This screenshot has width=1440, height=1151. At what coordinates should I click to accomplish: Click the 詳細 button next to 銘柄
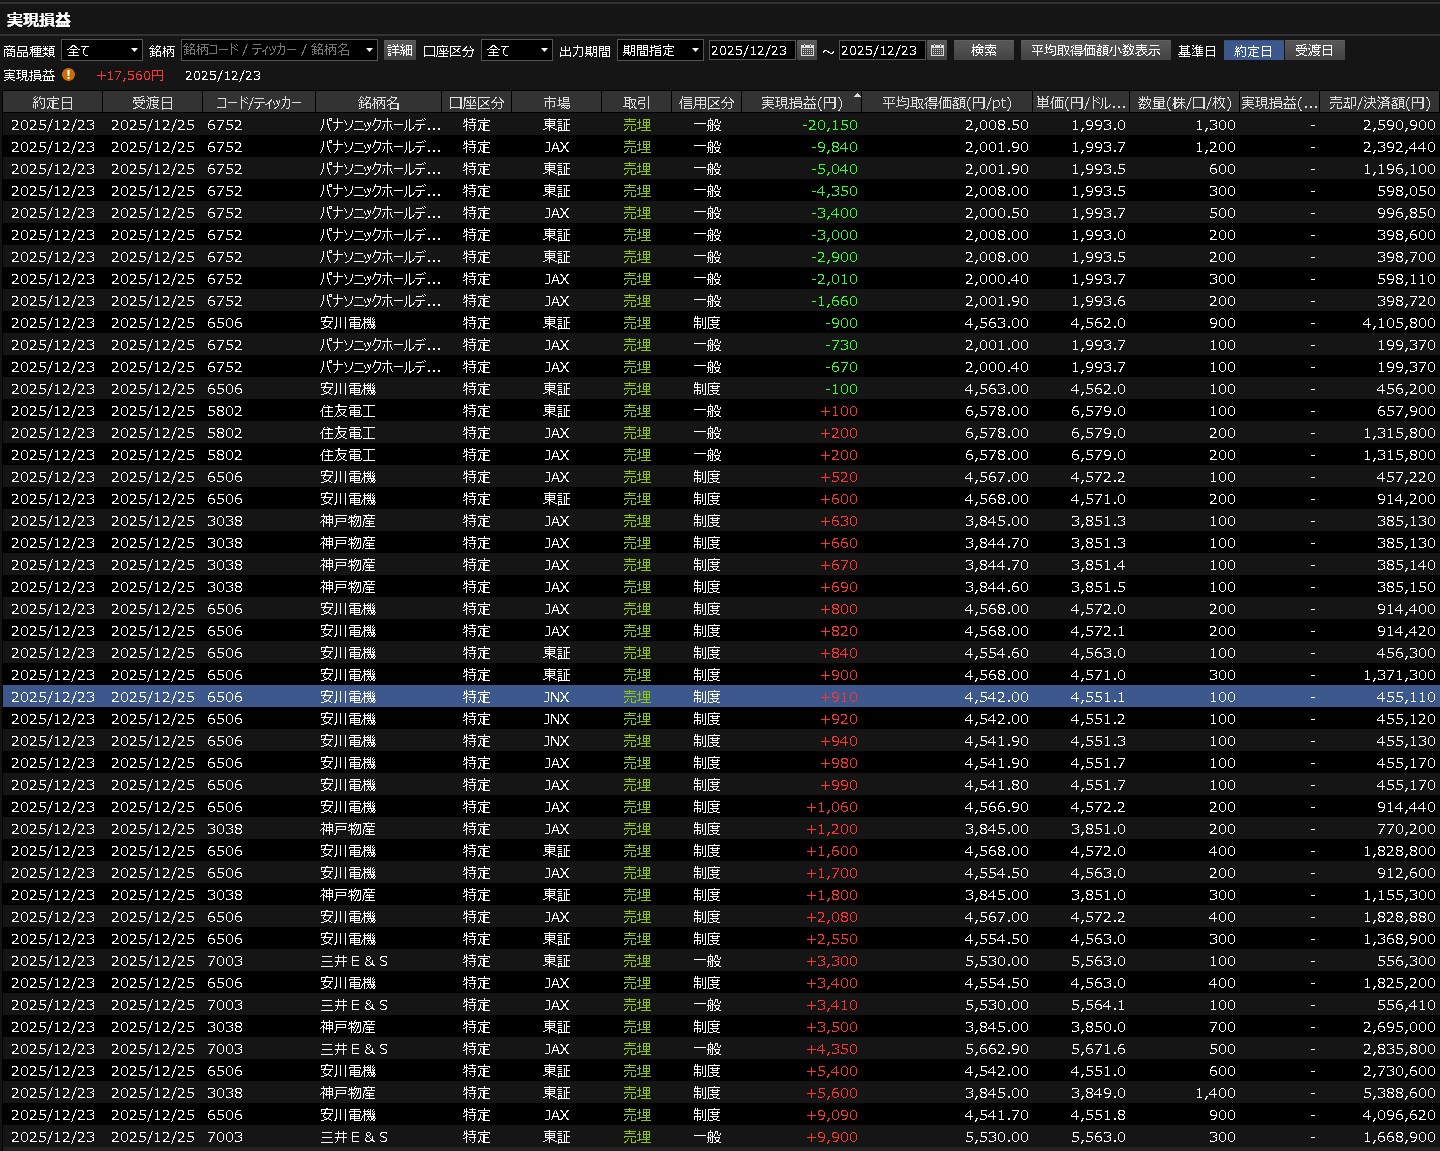pyautogui.click(x=399, y=50)
